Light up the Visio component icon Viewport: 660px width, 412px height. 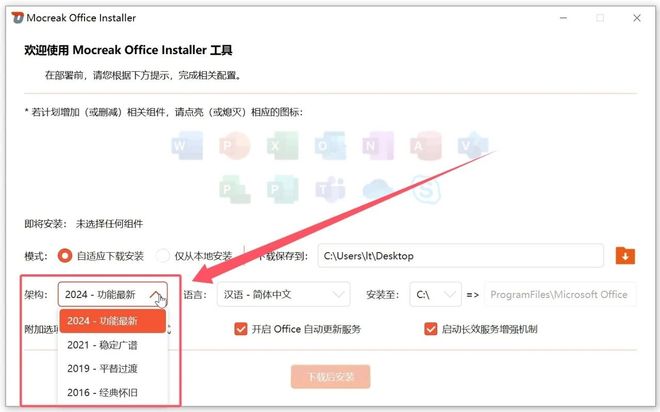click(x=473, y=146)
